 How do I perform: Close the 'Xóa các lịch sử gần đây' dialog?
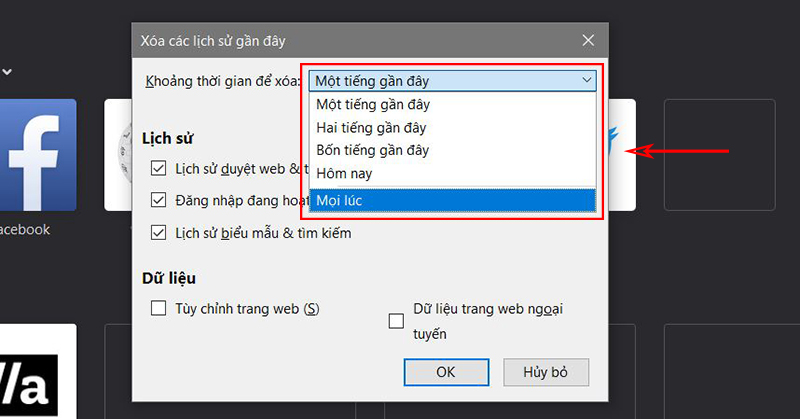(x=588, y=40)
